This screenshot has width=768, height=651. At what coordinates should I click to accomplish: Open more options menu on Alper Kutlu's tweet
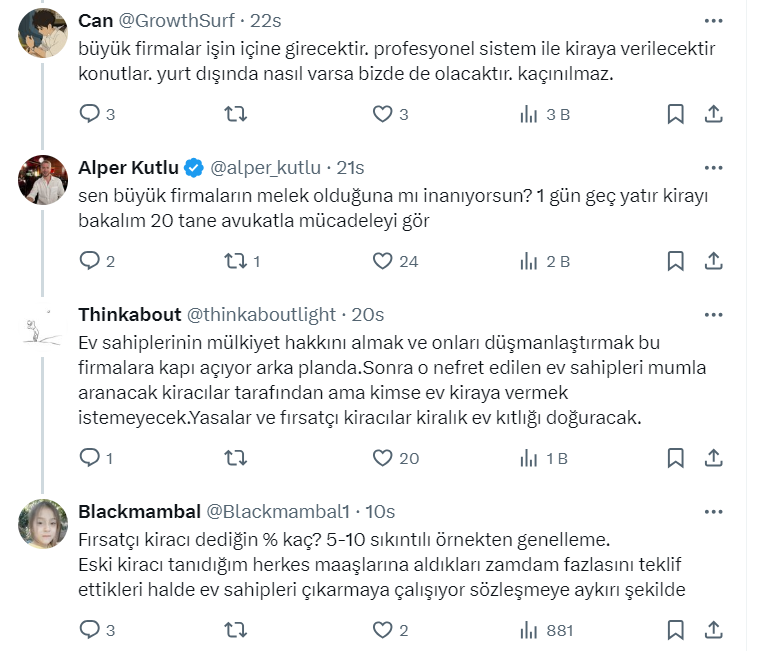pyautogui.click(x=713, y=168)
